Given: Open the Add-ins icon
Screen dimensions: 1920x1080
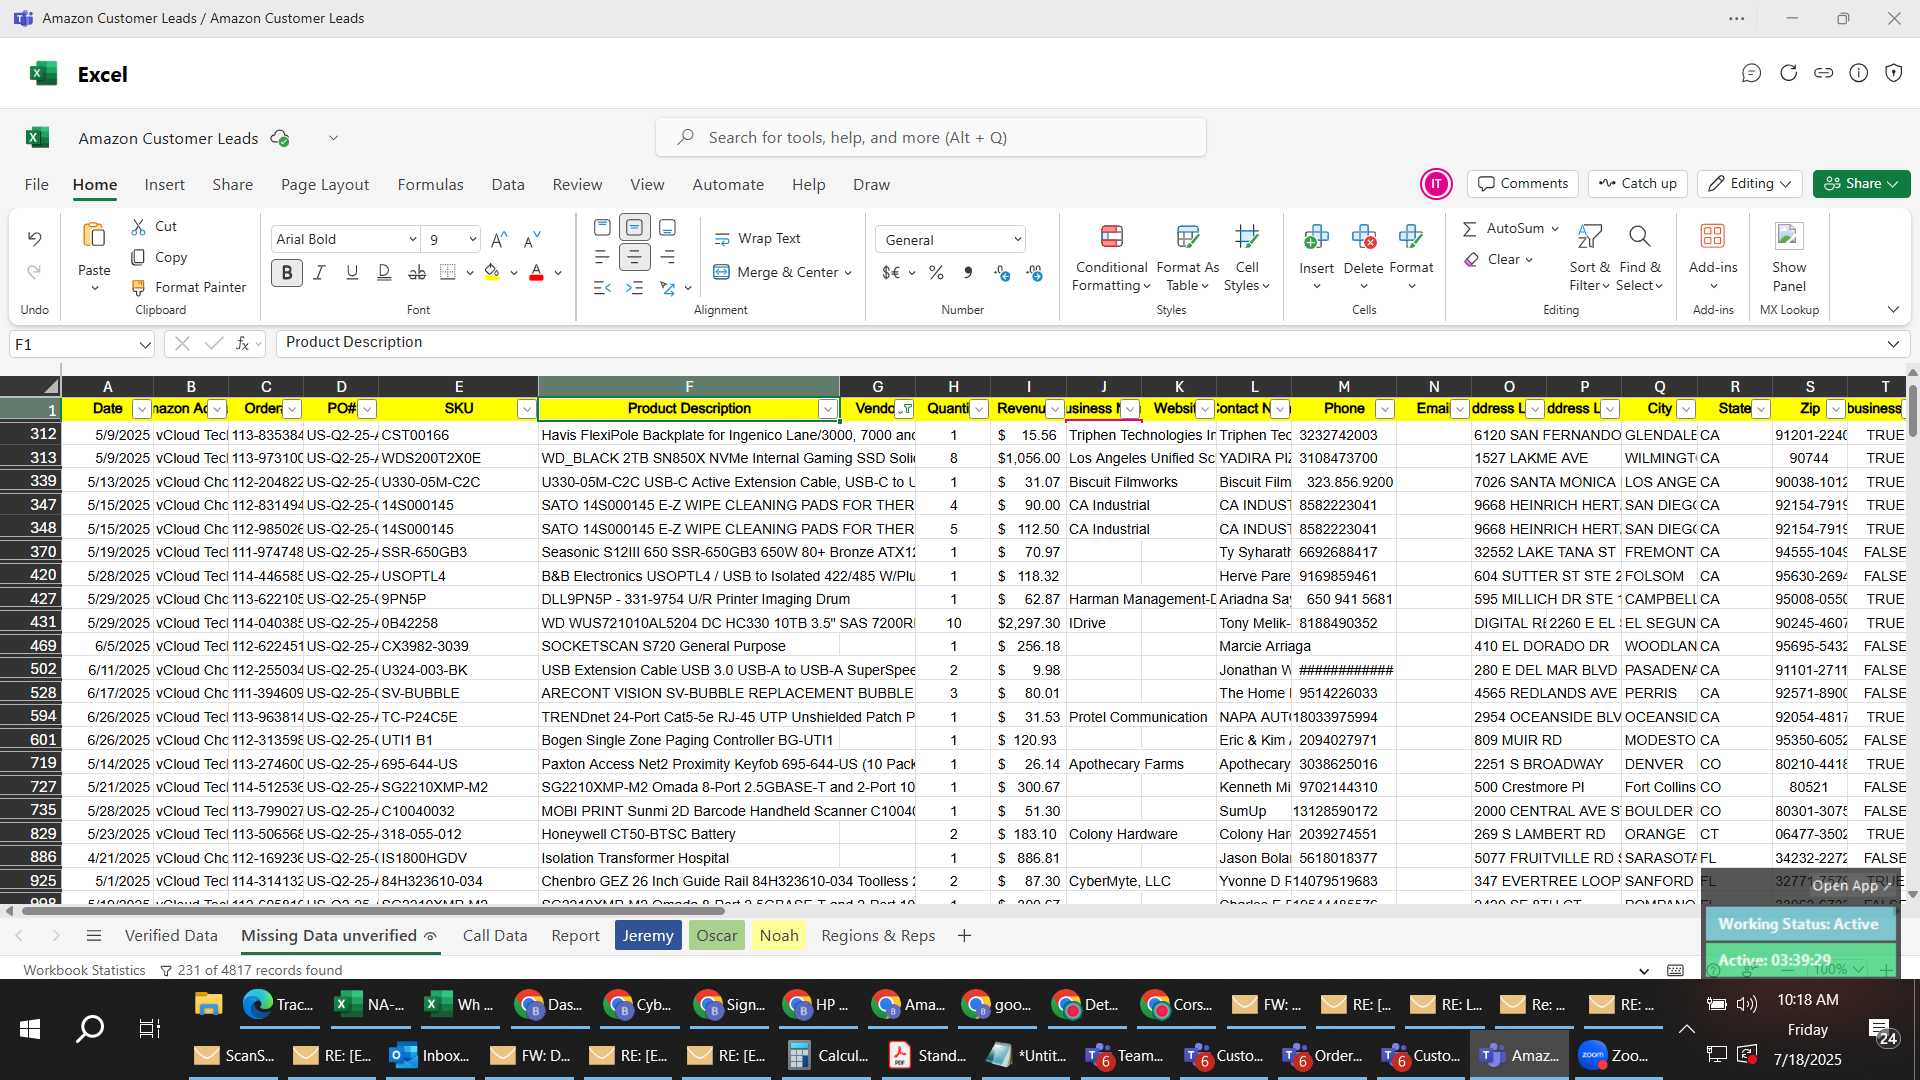Looking at the screenshot, I should (1712, 236).
